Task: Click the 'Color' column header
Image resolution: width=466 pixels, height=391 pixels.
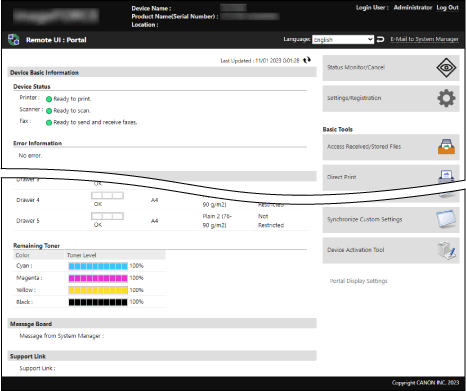Action: point(23,255)
